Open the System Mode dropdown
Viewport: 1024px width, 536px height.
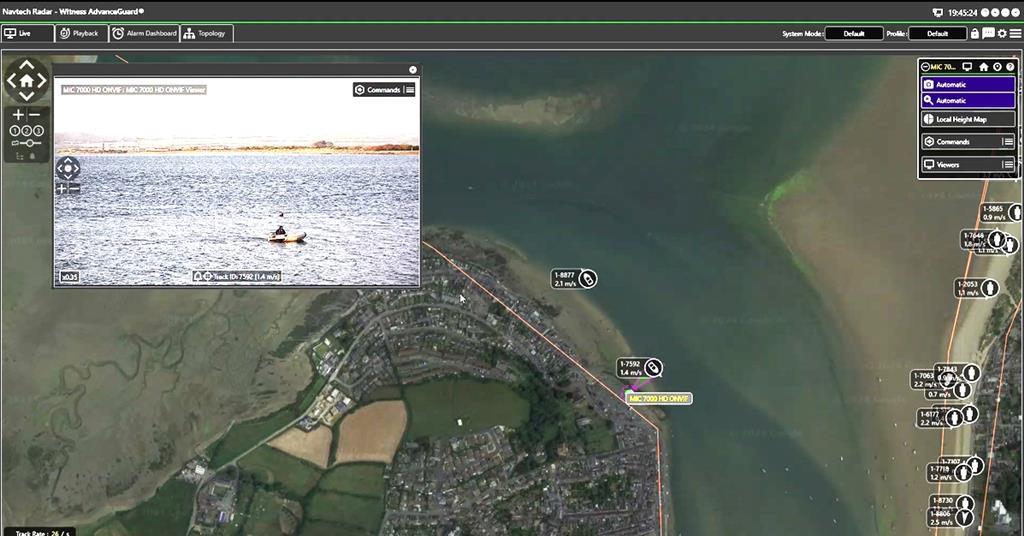point(853,33)
